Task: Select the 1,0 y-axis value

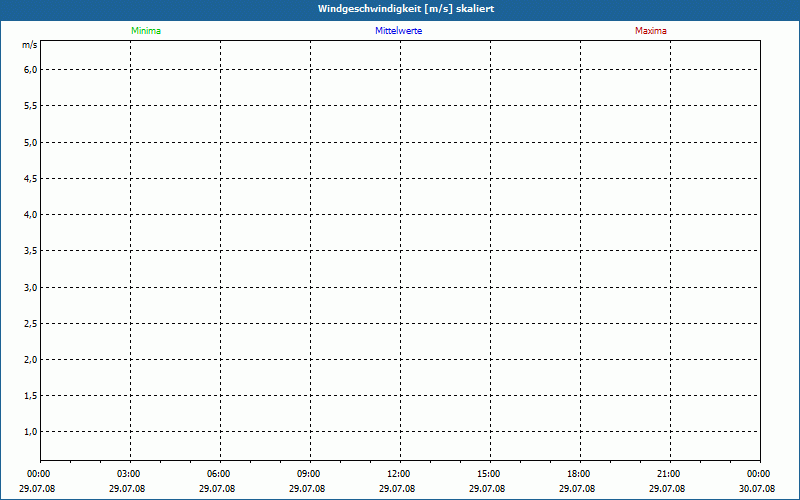Action: (x=30, y=432)
